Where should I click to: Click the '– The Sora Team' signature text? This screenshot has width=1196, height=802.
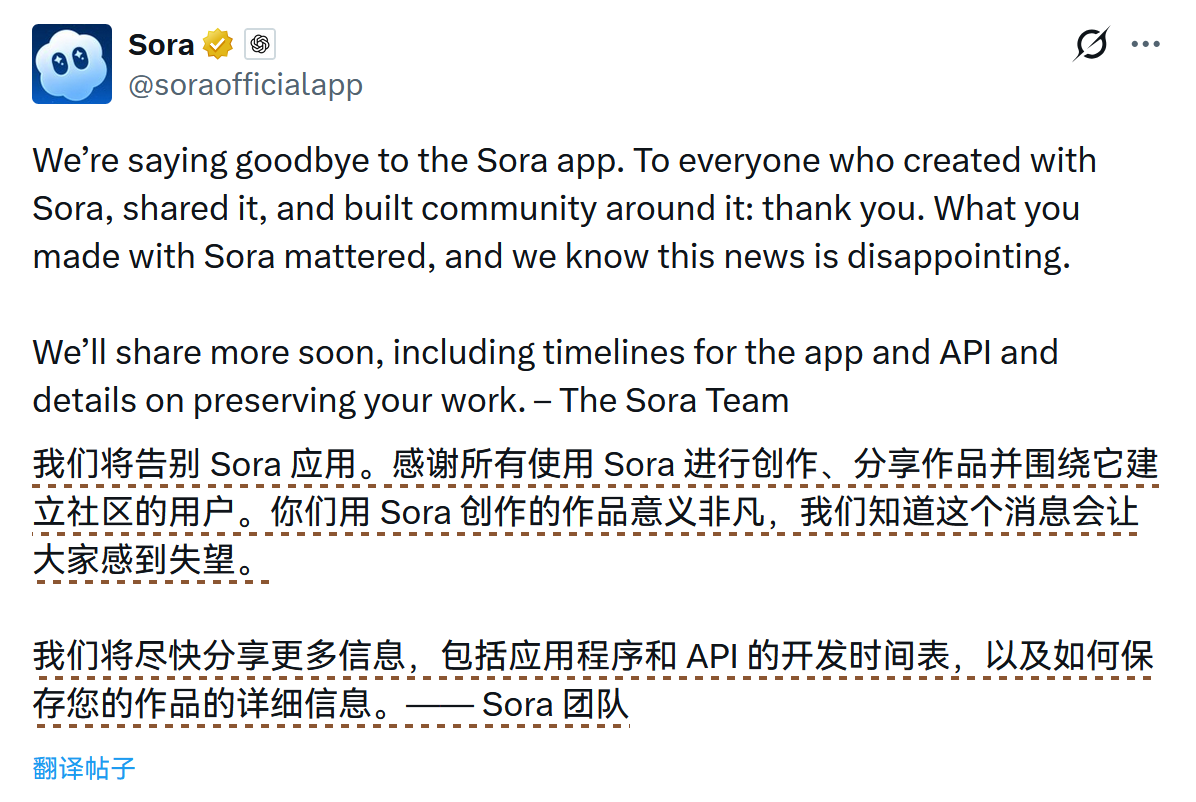[661, 401]
